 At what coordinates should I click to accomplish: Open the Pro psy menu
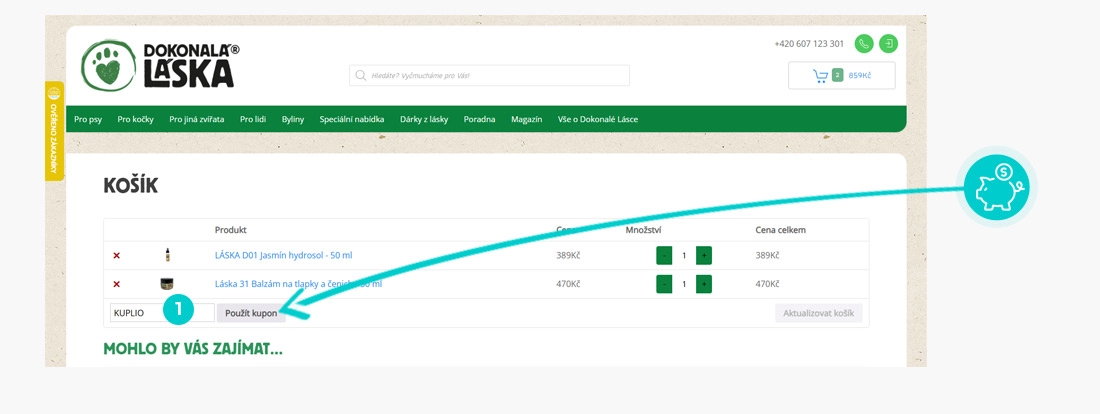coord(88,119)
